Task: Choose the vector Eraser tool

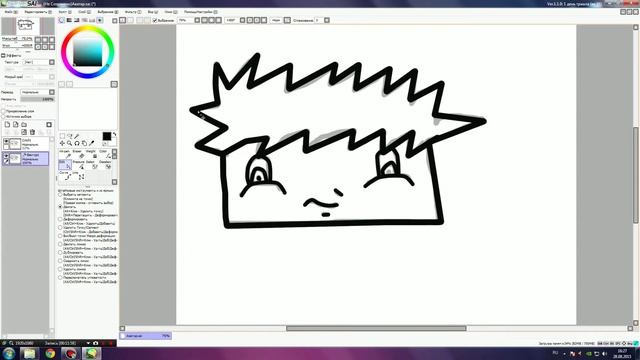Action: click(78, 155)
